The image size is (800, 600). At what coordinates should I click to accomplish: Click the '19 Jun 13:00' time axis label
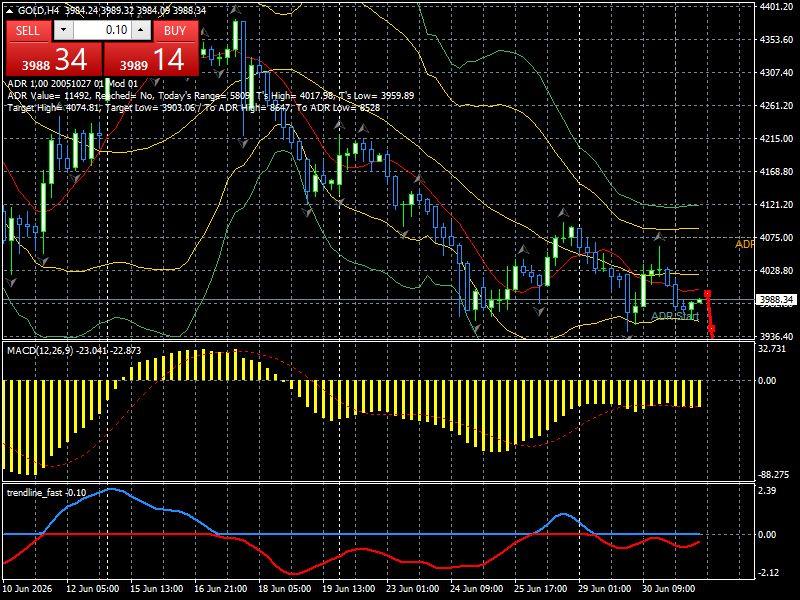348,589
